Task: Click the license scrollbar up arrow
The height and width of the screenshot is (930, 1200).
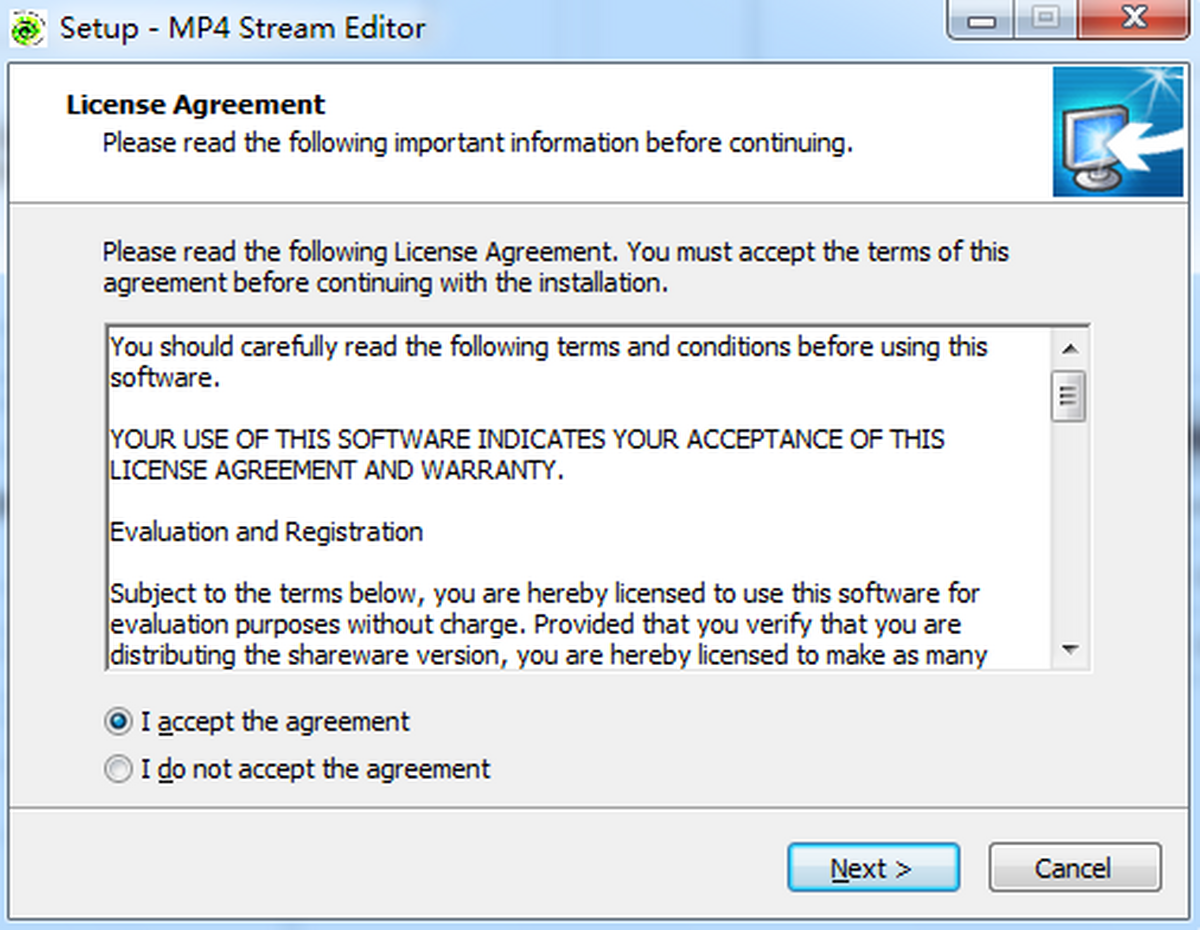Action: point(1069,348)
